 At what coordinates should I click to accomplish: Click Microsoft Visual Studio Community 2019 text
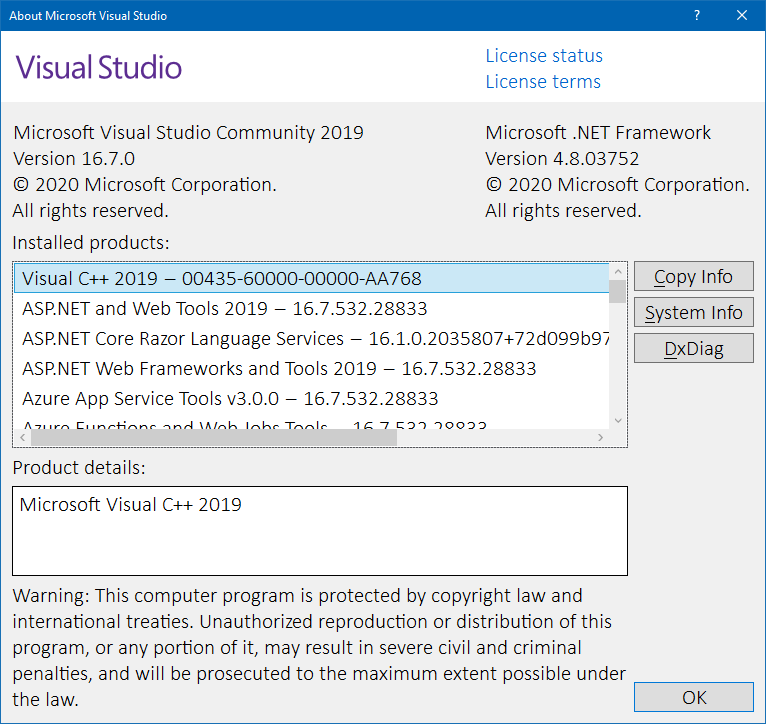tap(188, 133)
